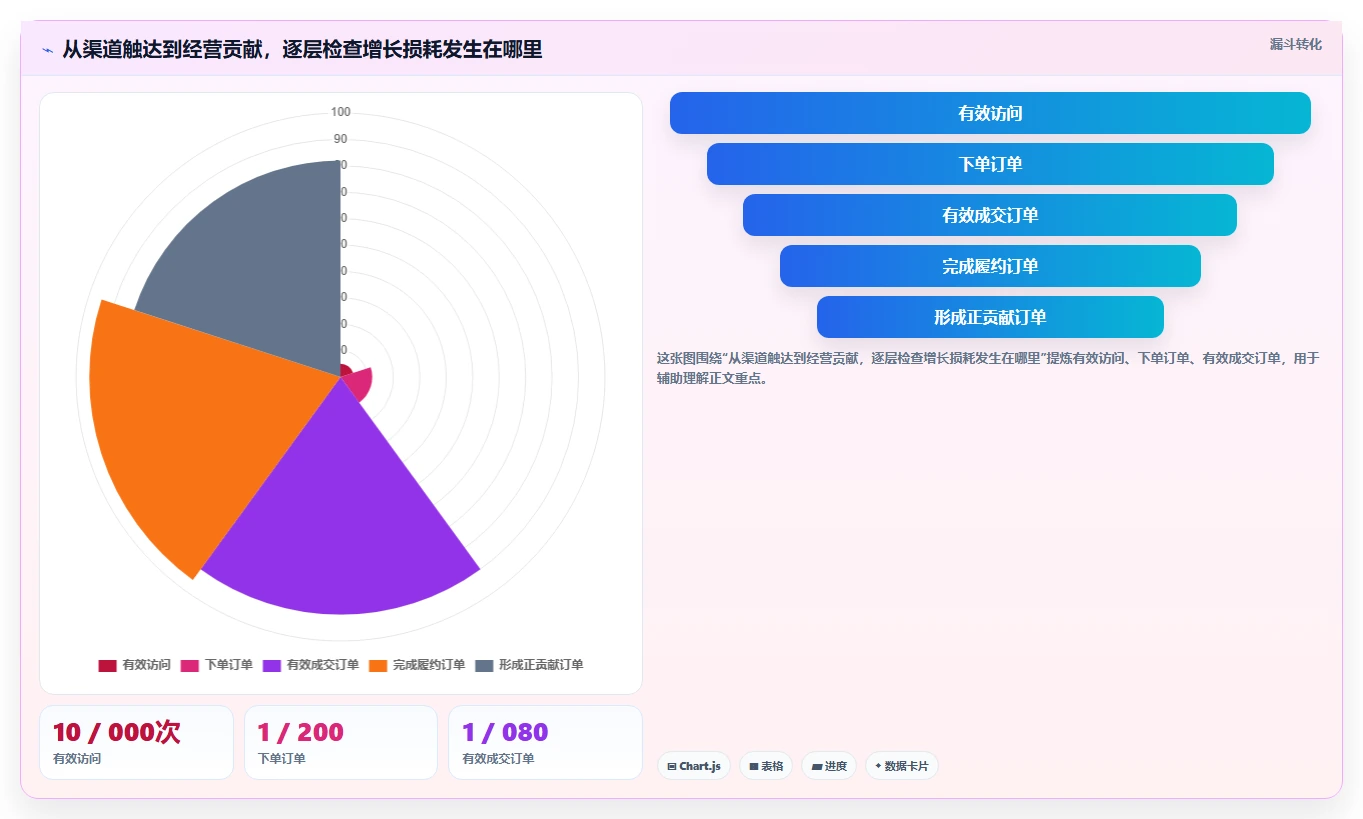Viewport: 1363px width, 819px height.
Task: Click the 漏斗转化 label at top right
Action: [1295, 45]
